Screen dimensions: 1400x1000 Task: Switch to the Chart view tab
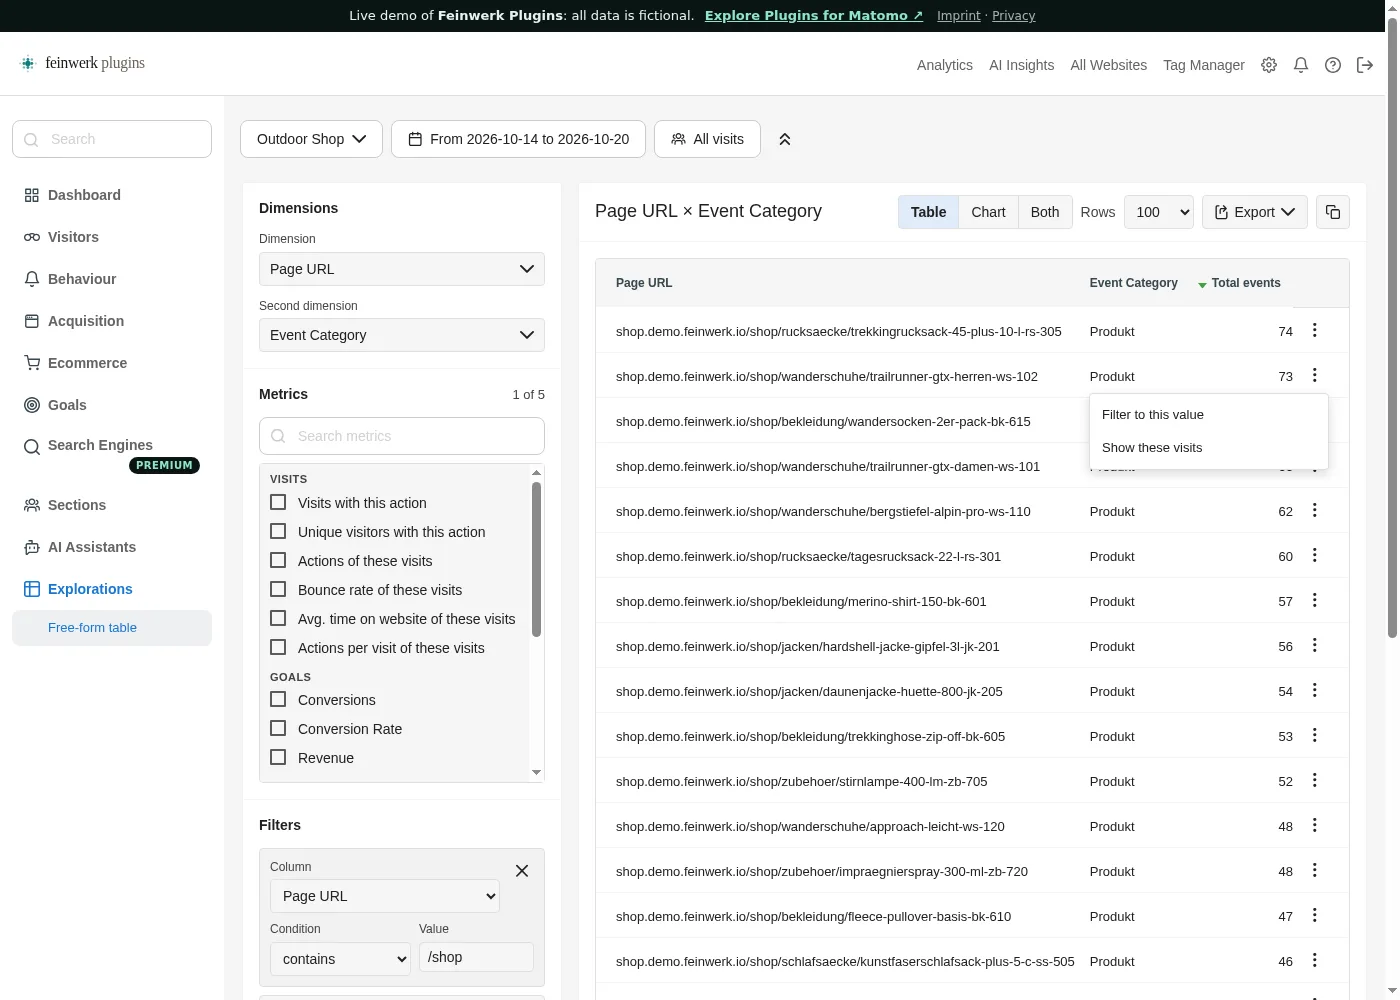click(x=988, y=212)
